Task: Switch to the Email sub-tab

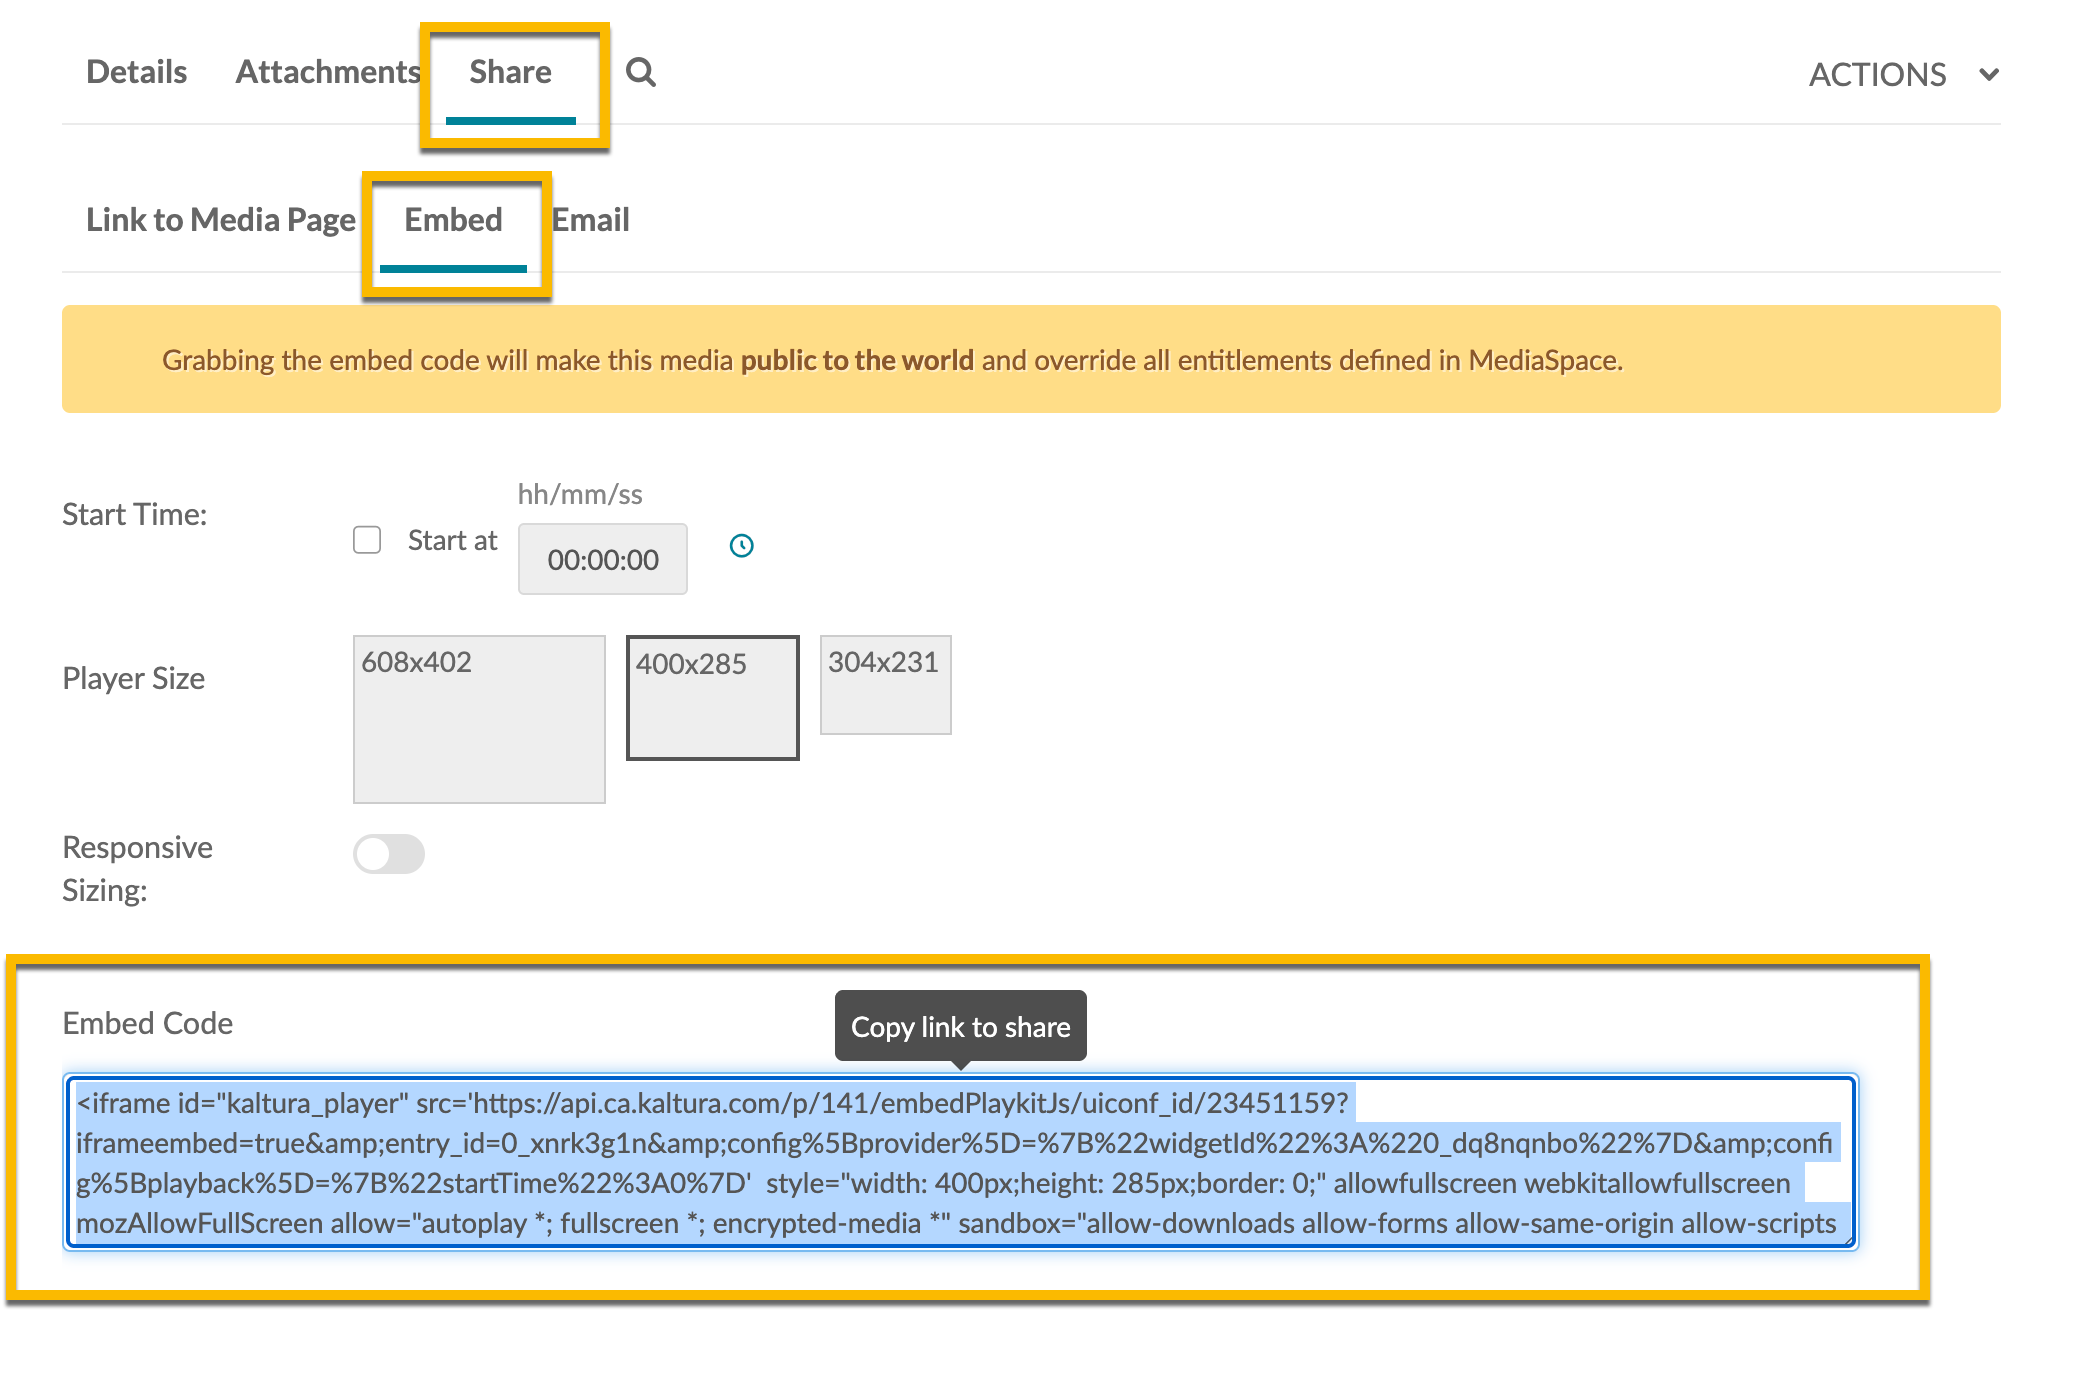Action: pos(590,220)
